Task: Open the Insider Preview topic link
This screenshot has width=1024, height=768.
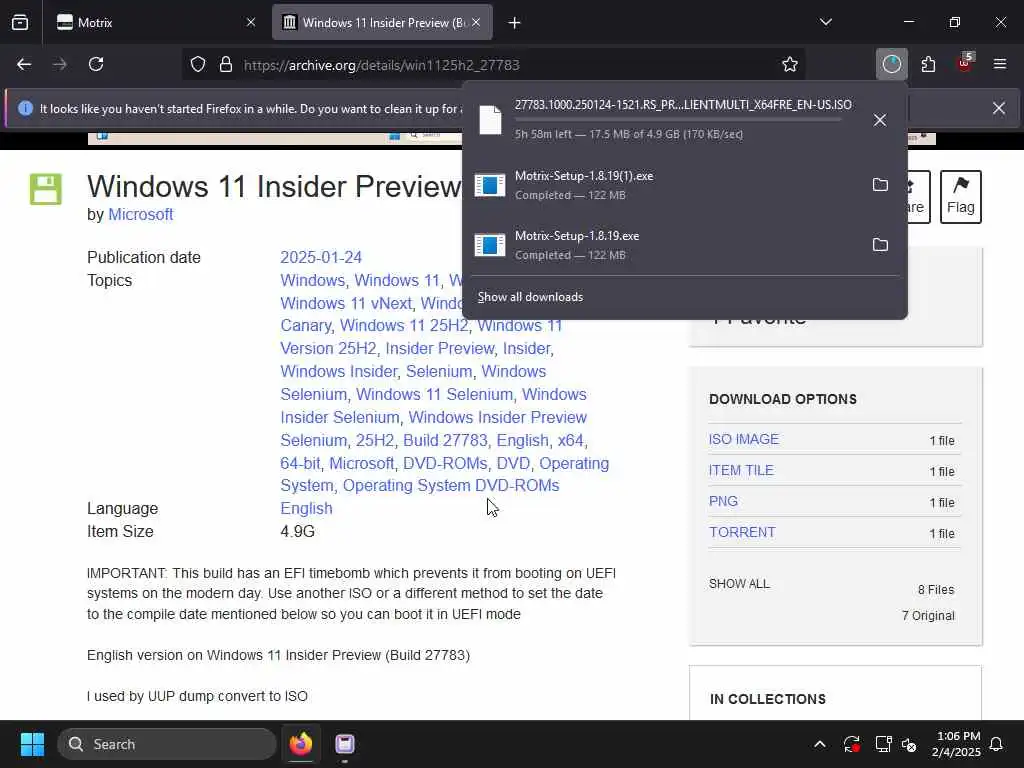Action: tap(440, 348)
